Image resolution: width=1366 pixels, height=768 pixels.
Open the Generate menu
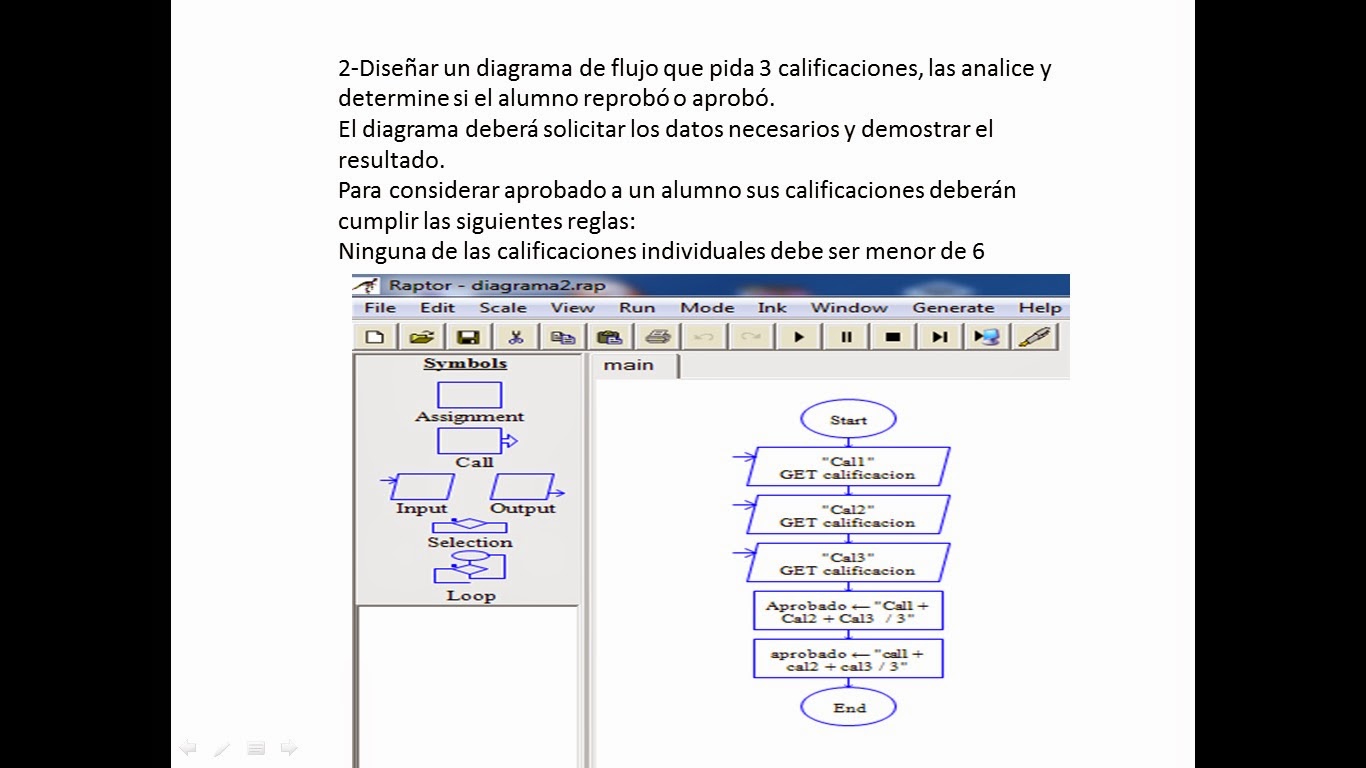953,308
